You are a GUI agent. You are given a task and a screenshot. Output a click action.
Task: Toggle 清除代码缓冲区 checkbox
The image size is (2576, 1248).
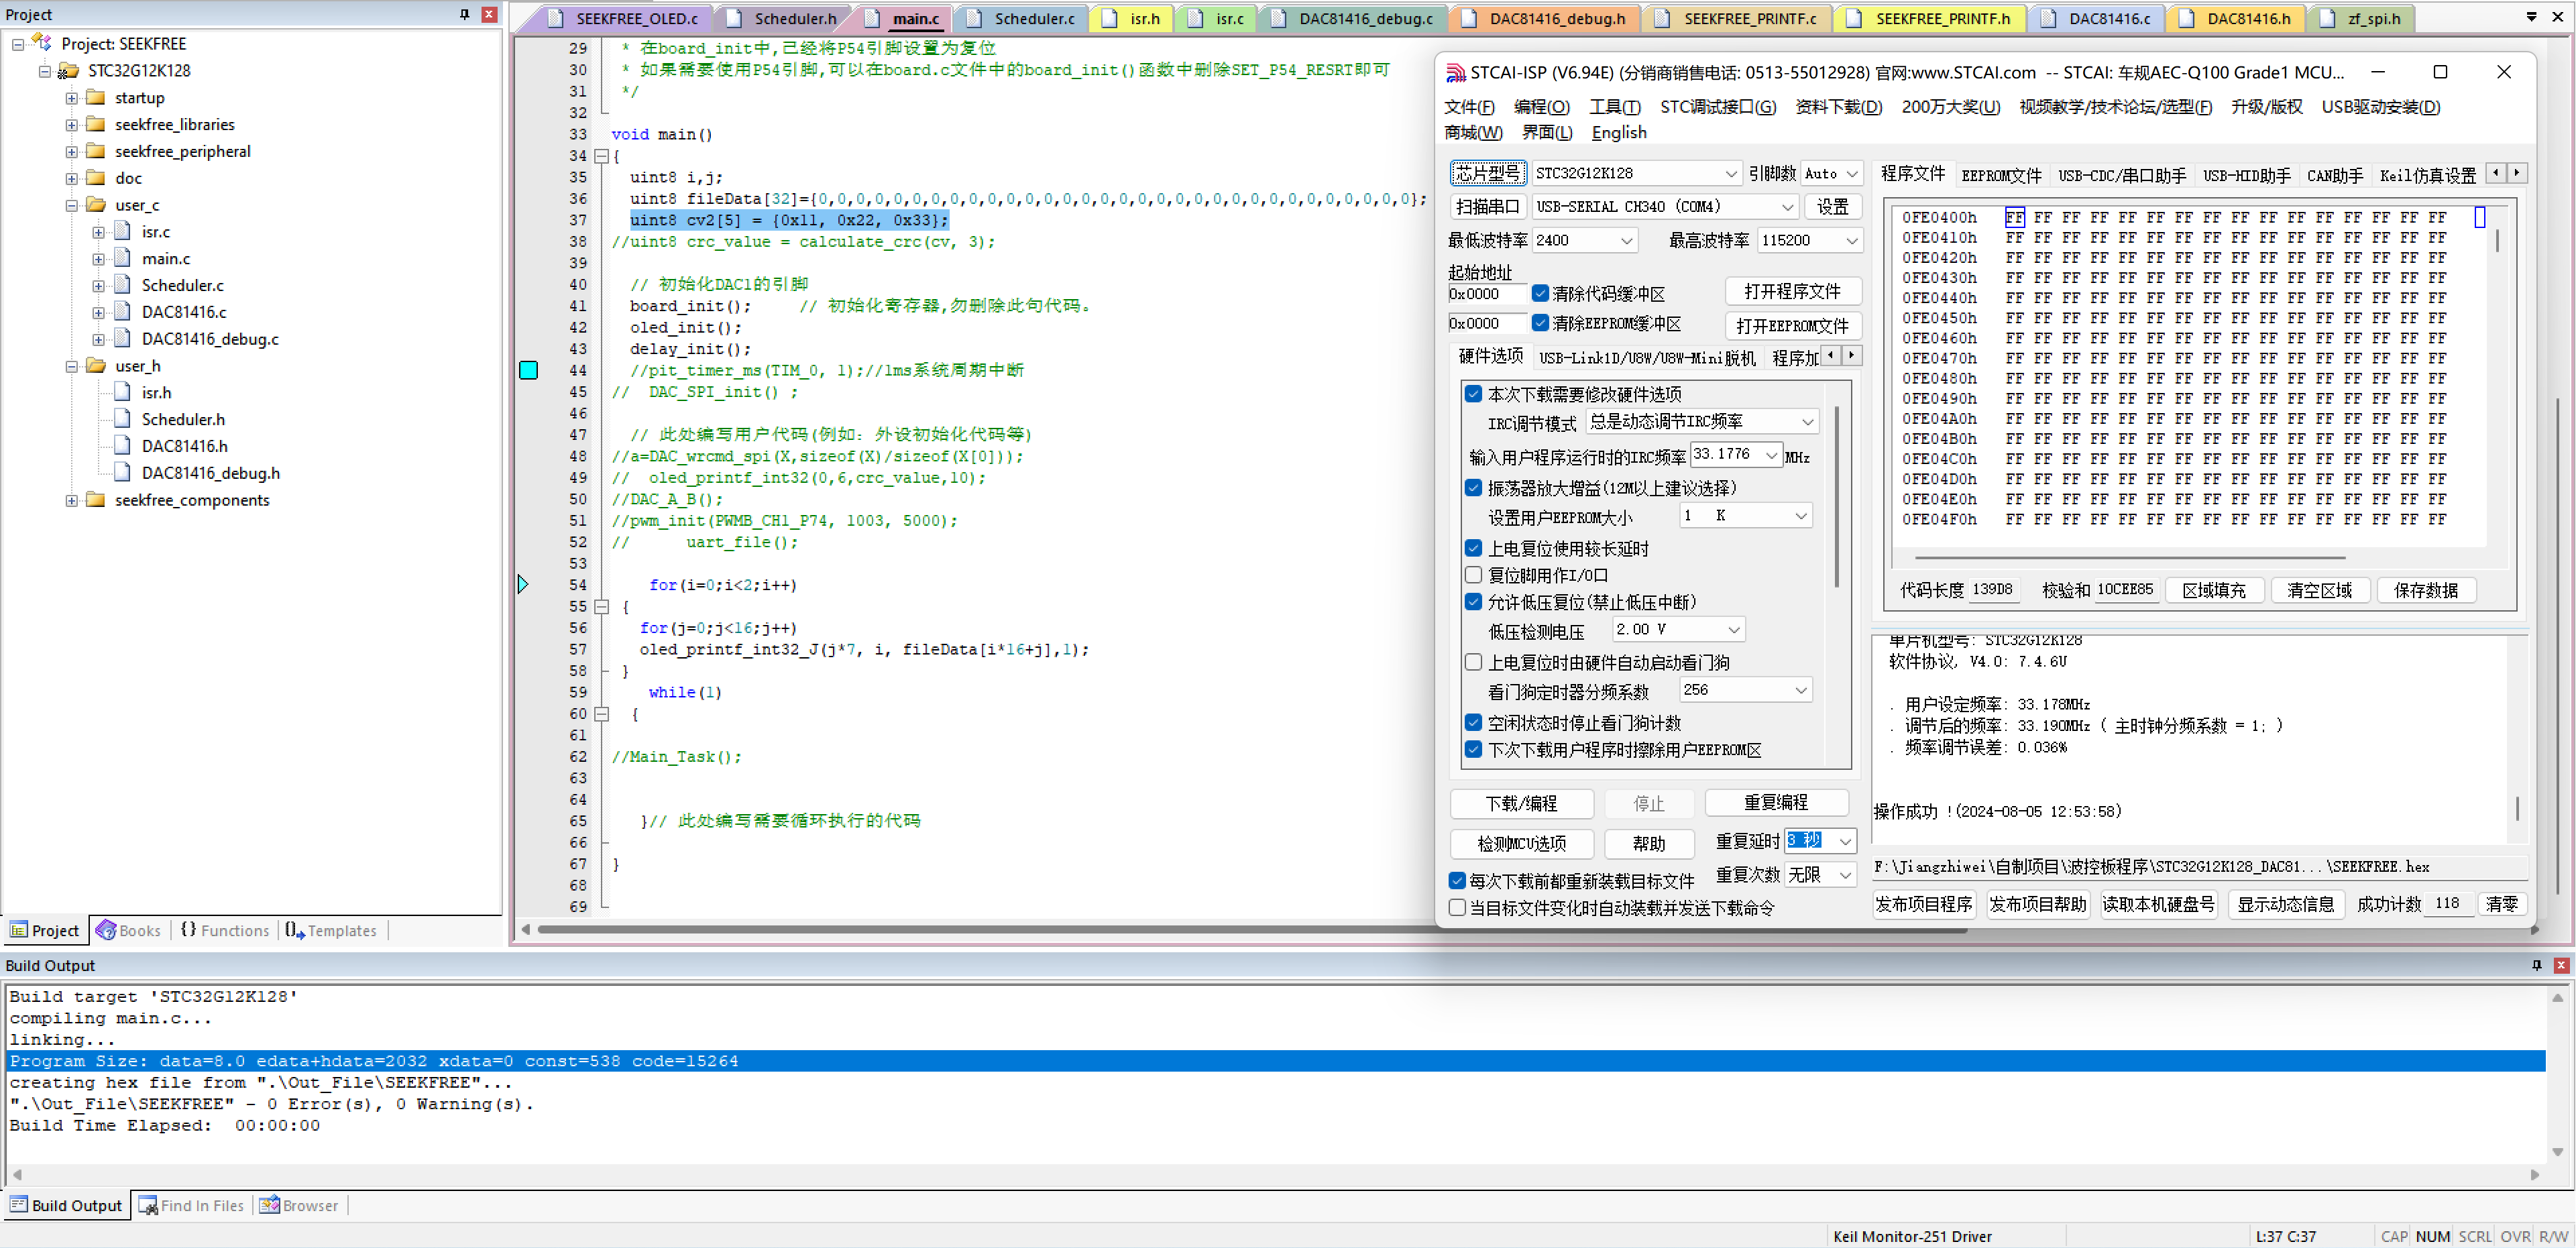coord(1541,293)
